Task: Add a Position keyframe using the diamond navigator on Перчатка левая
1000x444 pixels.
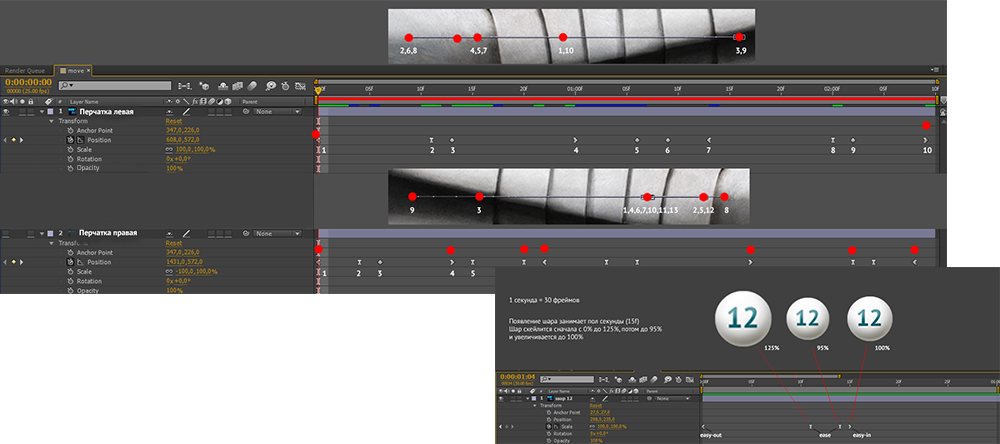Action: 14,140
